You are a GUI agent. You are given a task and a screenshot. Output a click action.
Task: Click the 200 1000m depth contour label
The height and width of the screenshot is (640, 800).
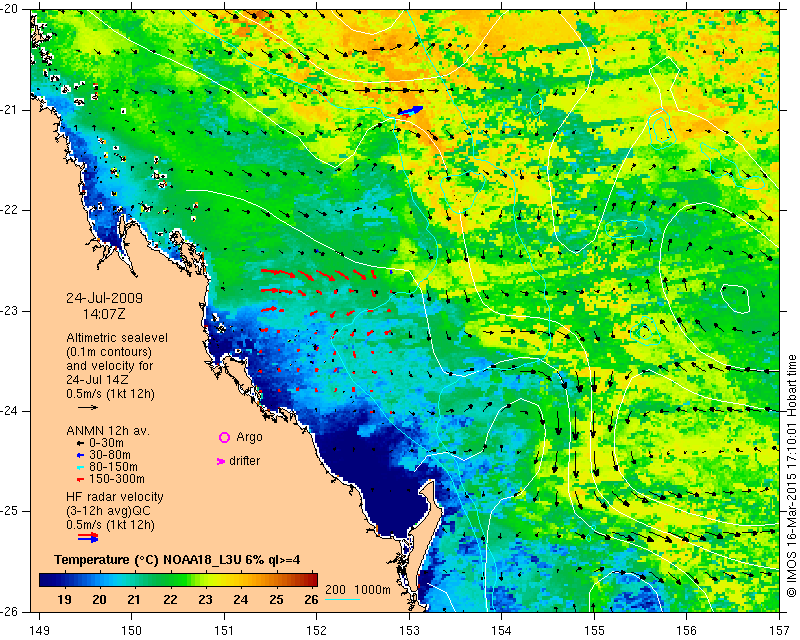[x=358, y=590]
